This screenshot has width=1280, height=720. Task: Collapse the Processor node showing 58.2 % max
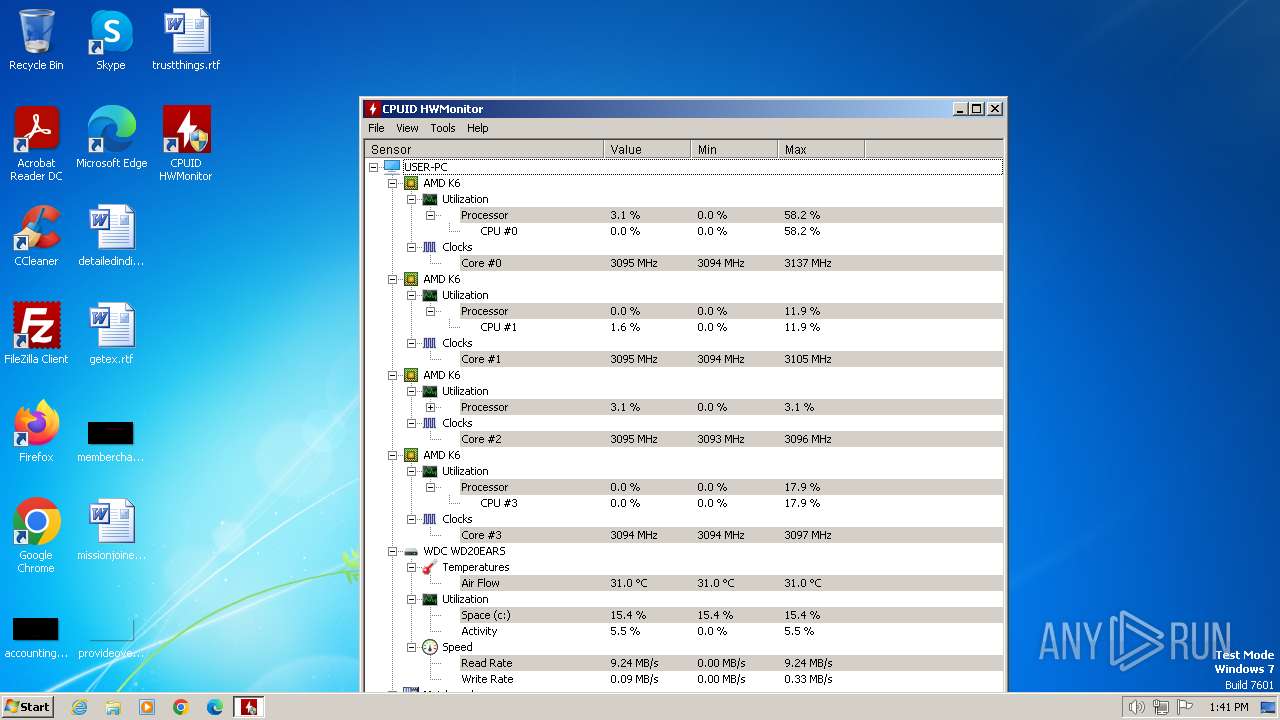431,215
